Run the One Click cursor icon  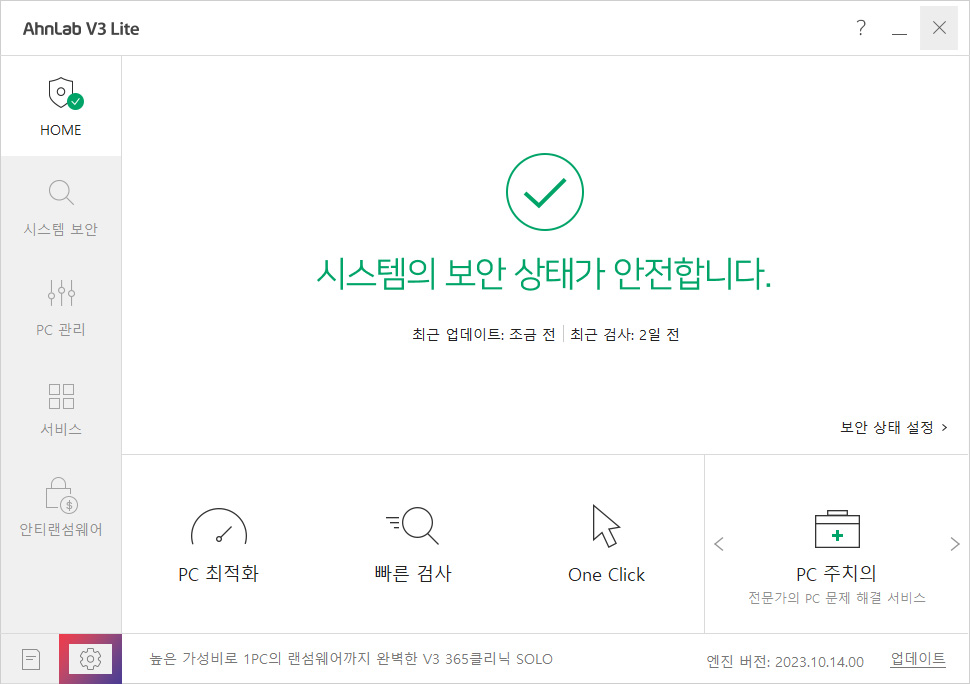coord(606,526)
